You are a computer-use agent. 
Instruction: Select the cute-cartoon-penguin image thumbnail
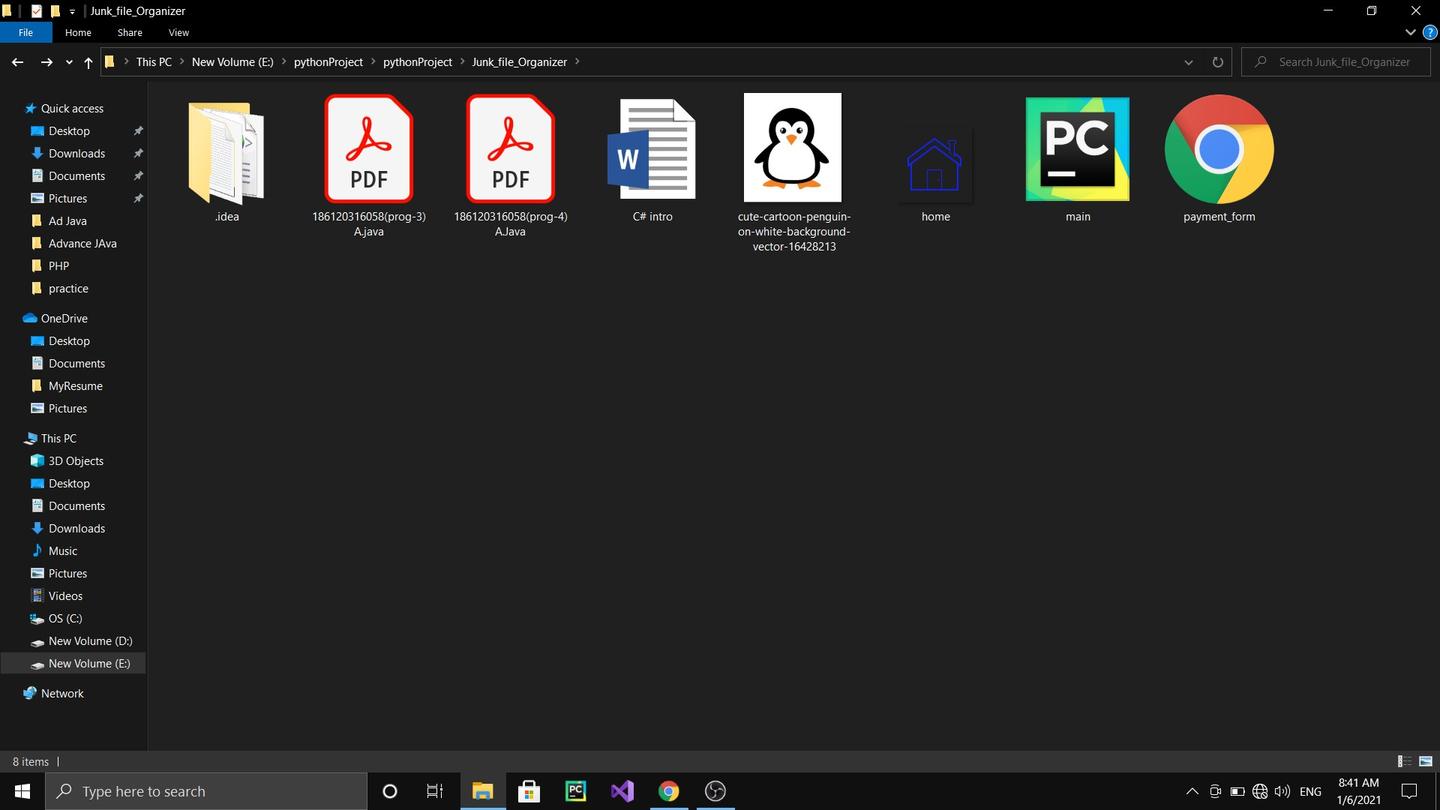pyautogui.click(x=793, y=148)
